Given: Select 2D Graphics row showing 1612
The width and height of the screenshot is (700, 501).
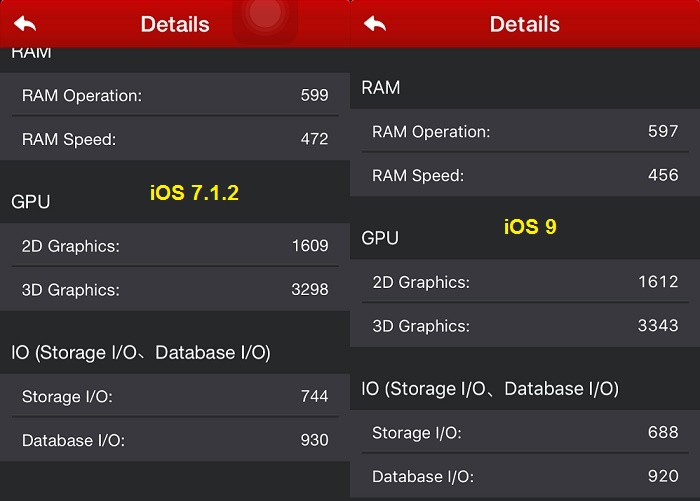Looking at the screenshot, I should pyautogui.click(x=525, y=281).
